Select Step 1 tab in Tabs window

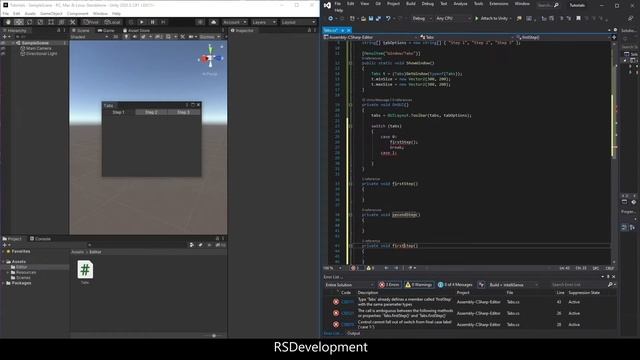pyautogui.click(x=118, y=112)
